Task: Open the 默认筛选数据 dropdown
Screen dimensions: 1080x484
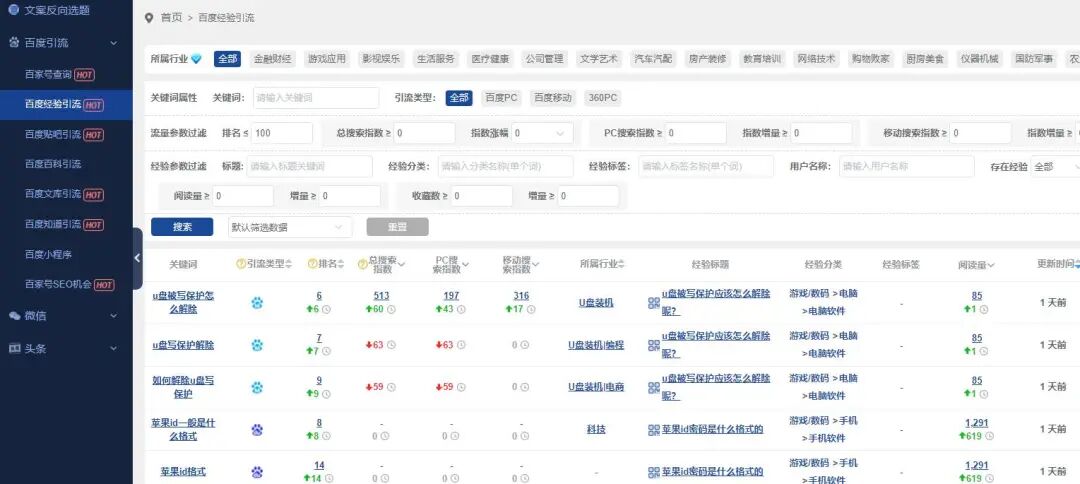Action: tap(289, 227)
